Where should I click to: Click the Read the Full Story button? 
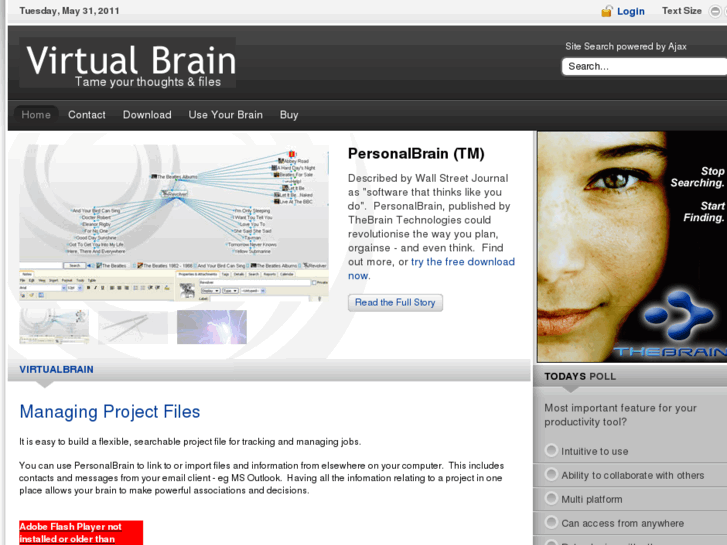(395, 302)
